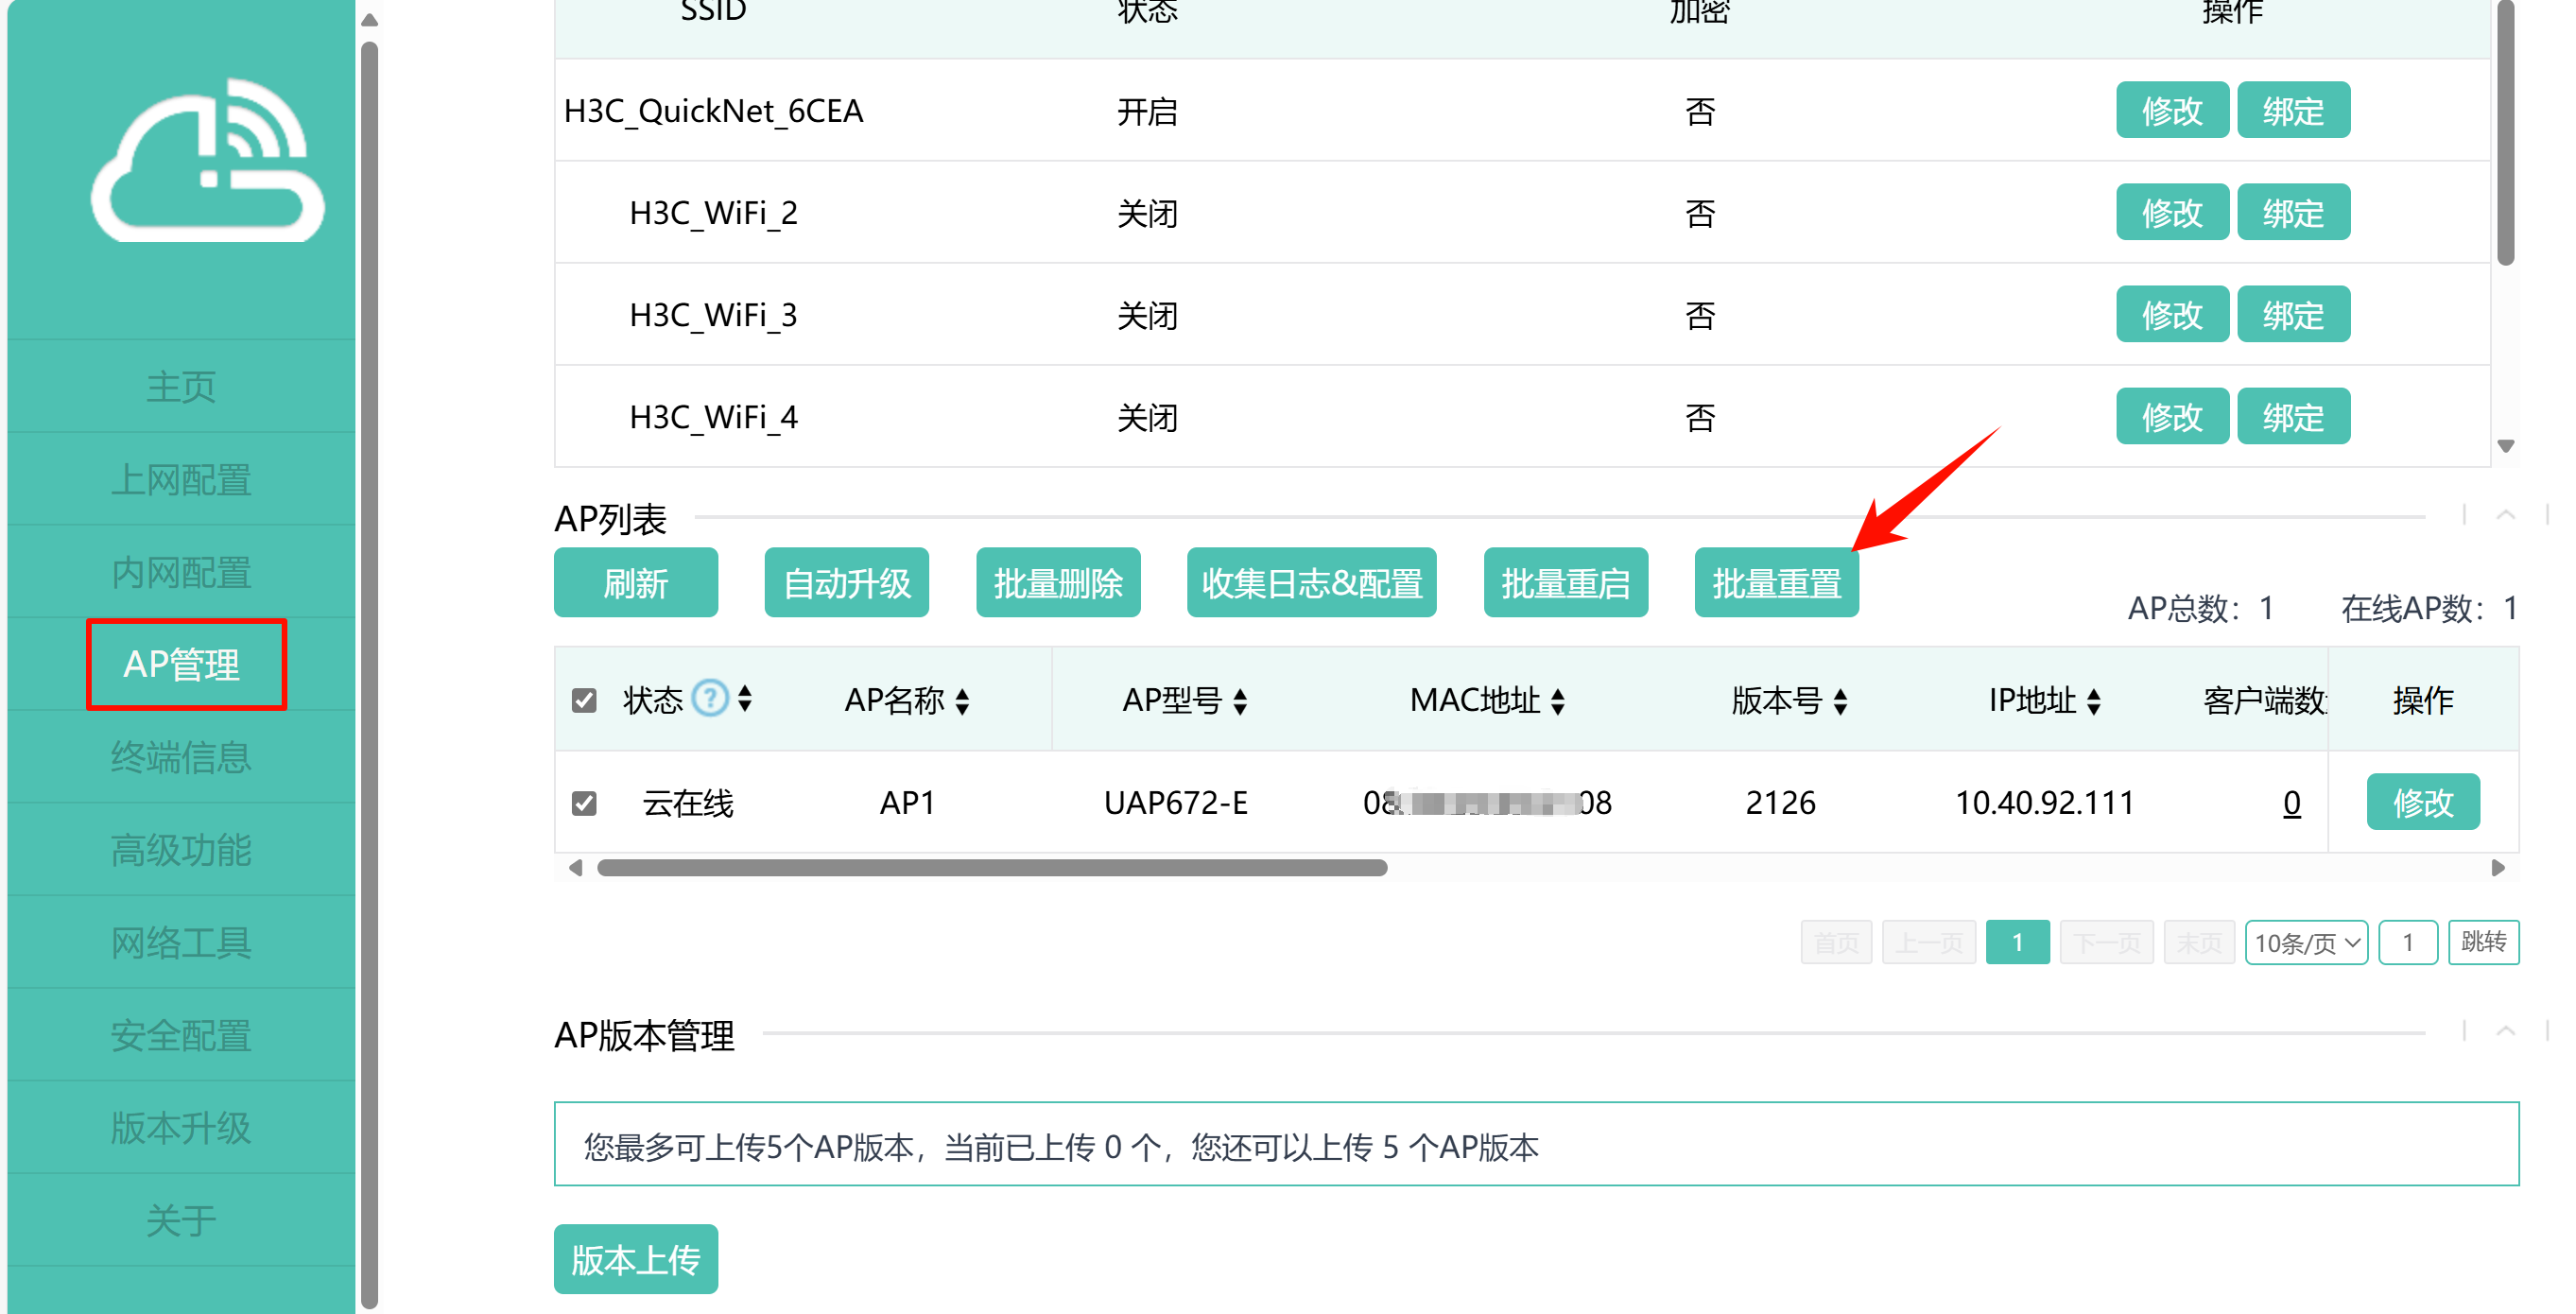Click SSID table scroll down arrow
Image resolution: width=2576 pixels, height=1314 pixels.
pos(2505,446)
